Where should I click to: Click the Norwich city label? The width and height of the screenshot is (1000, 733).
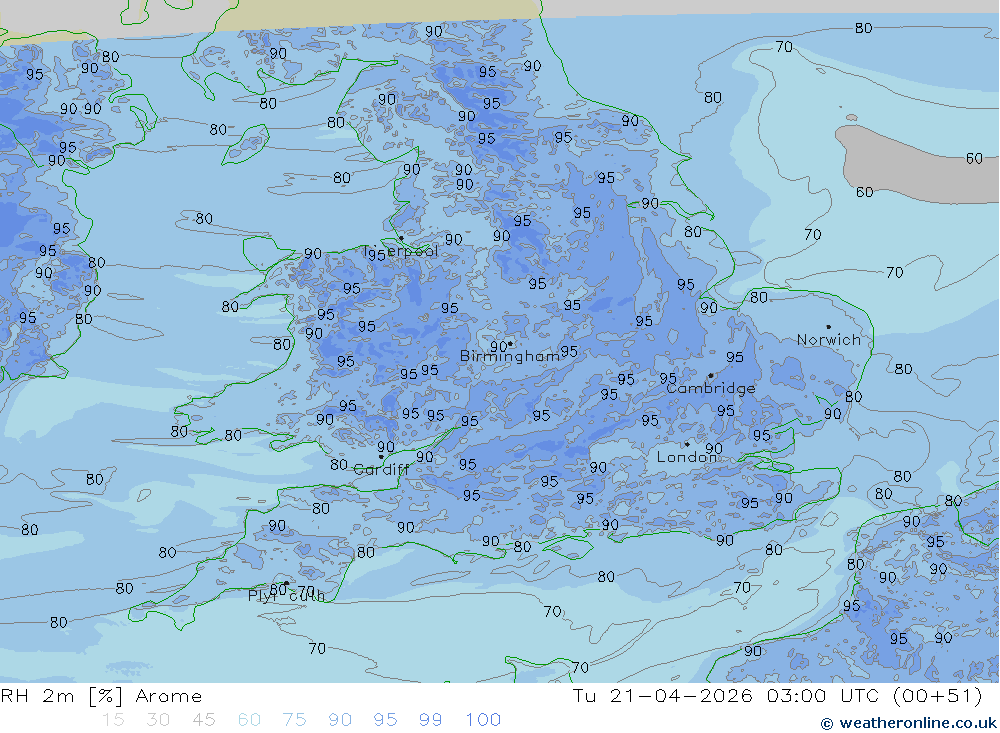[828, 340]
